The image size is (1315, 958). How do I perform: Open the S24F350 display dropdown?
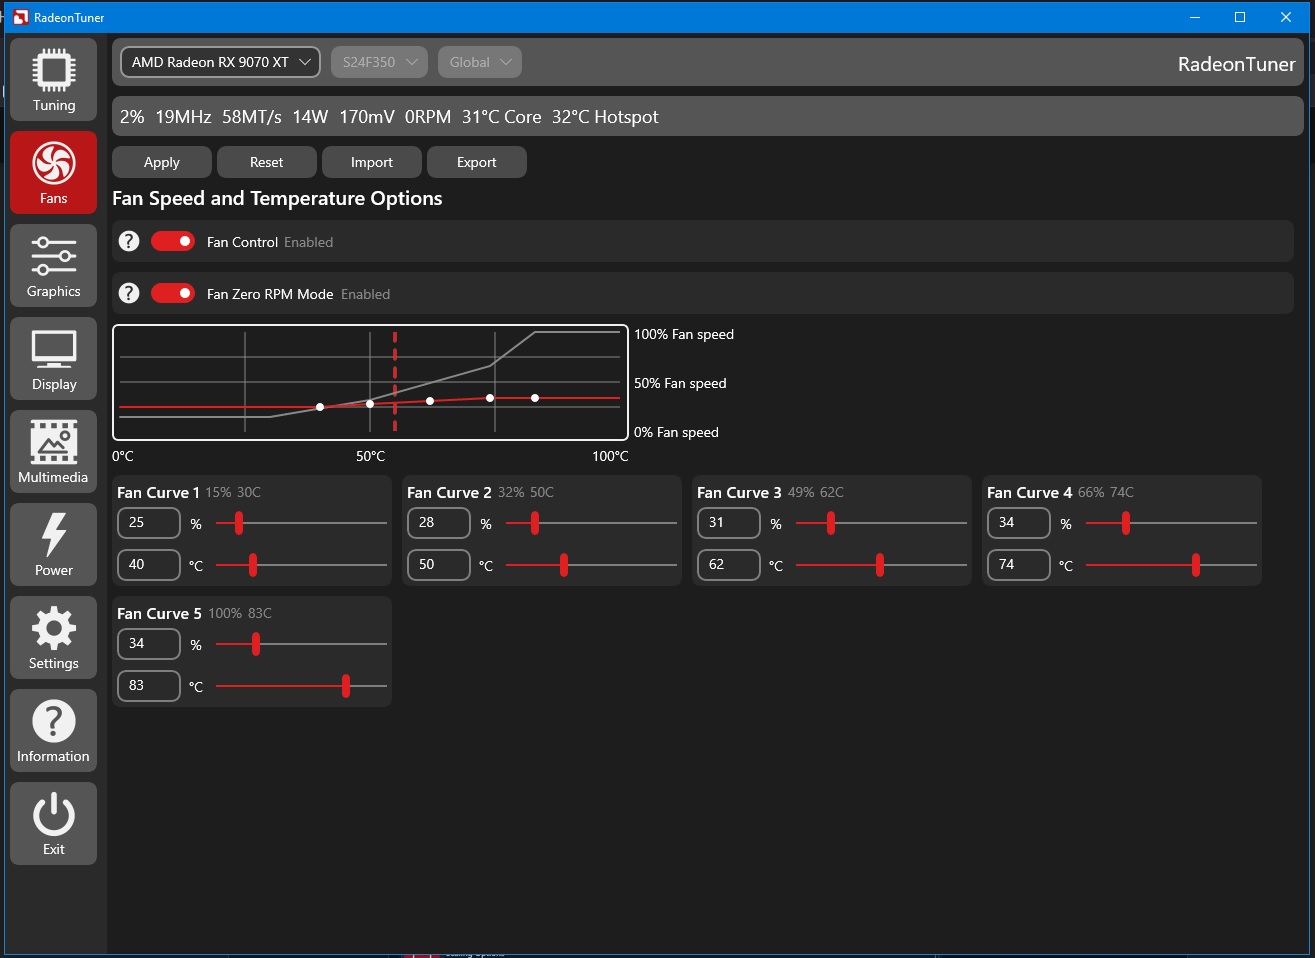point(379,62)
